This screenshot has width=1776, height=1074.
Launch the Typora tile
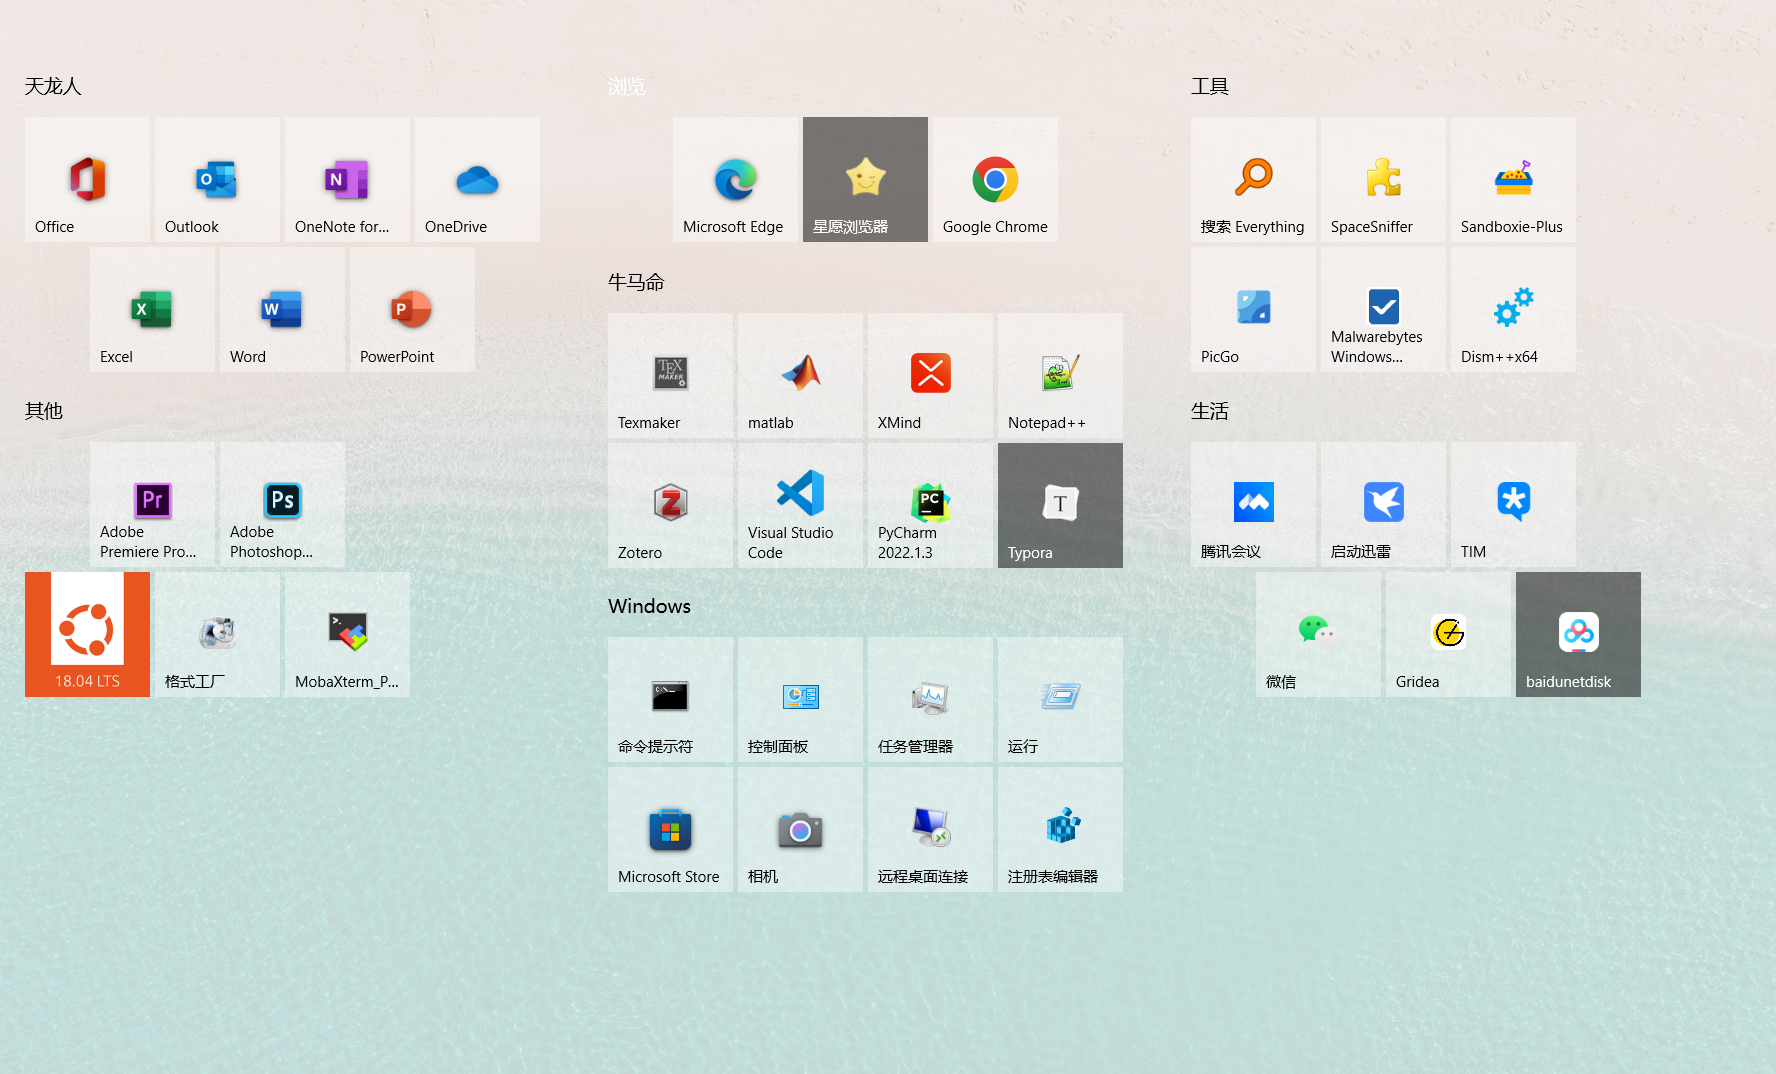(1060, 505)
